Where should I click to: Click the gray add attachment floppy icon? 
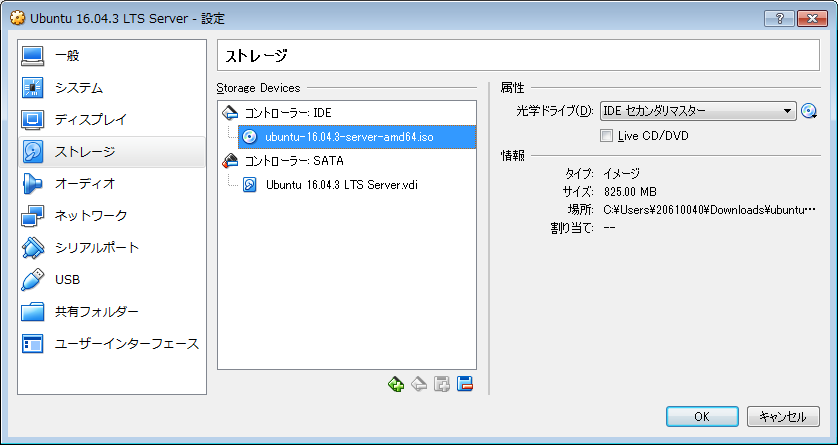coord(442,384)
